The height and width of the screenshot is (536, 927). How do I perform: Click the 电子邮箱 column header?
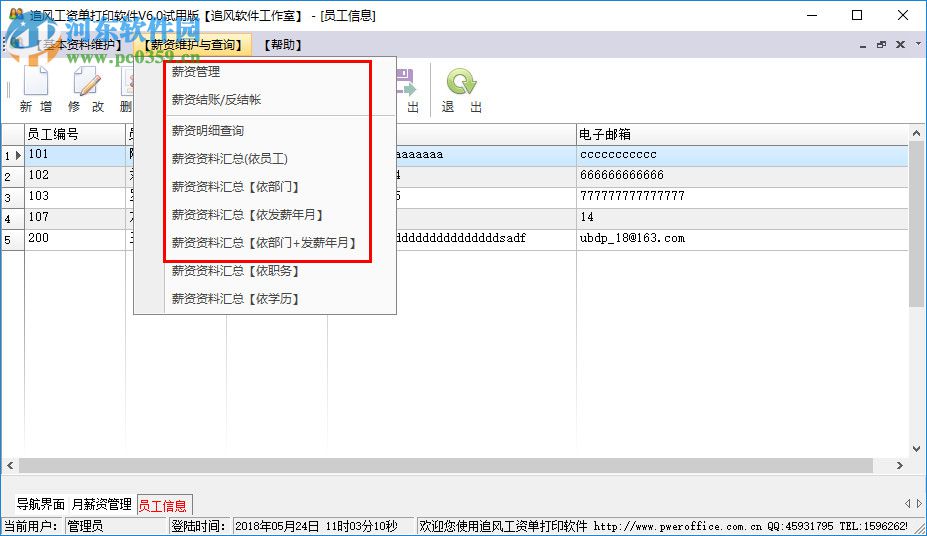(742, 134)
